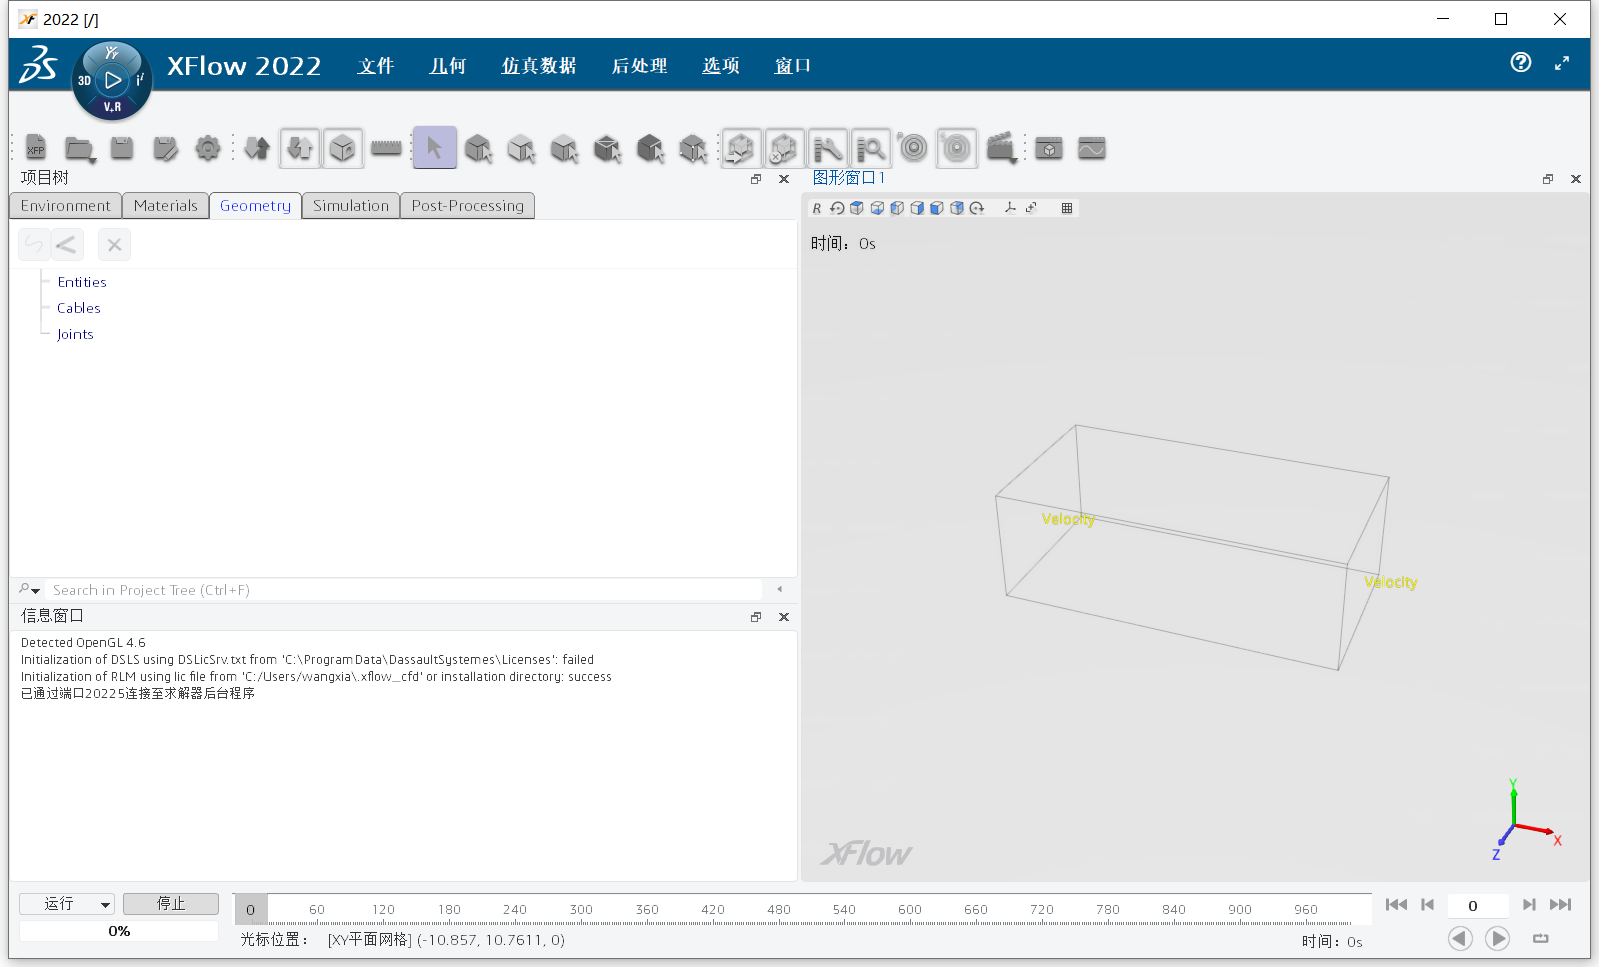Image resolution: width=1599 pixels, height=967 pixels.
Task: Step to the next frame
Action: [x=1529, y=905]
